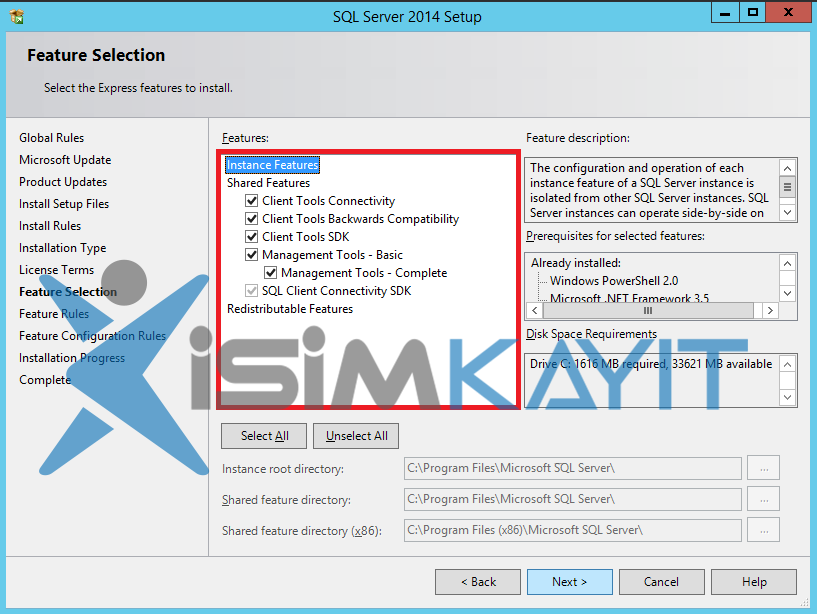
Task: Maximize the SQL Server 2014 Setup window
Action: coord(752,13)
